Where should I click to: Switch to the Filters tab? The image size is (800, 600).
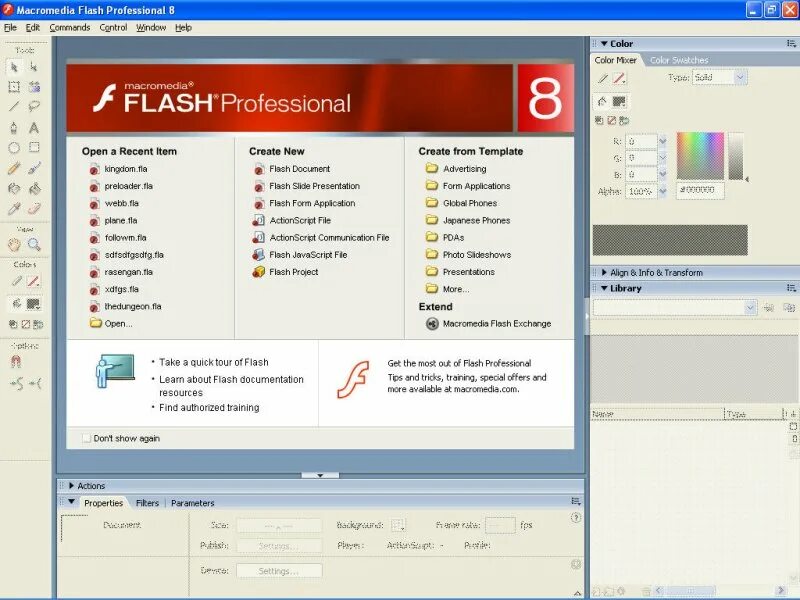click(147, 503)
